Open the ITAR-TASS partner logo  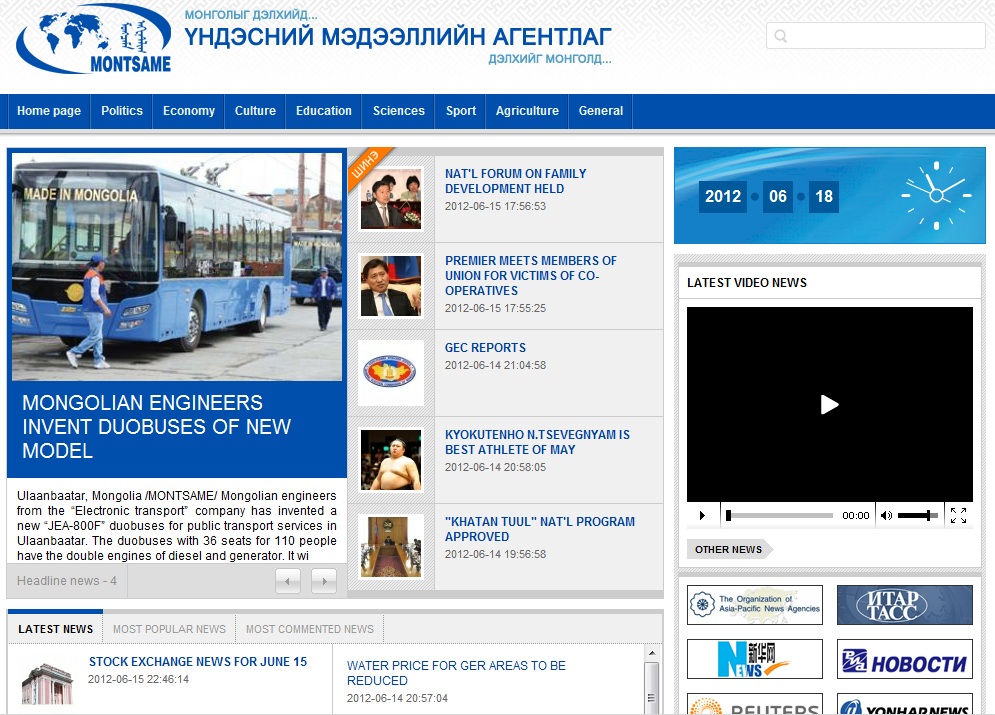pos(904,605)
